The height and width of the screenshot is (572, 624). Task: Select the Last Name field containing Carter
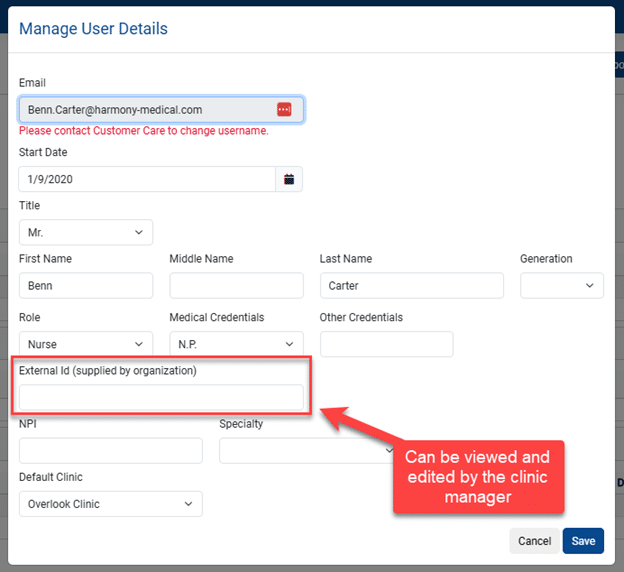tap(412, 285)
